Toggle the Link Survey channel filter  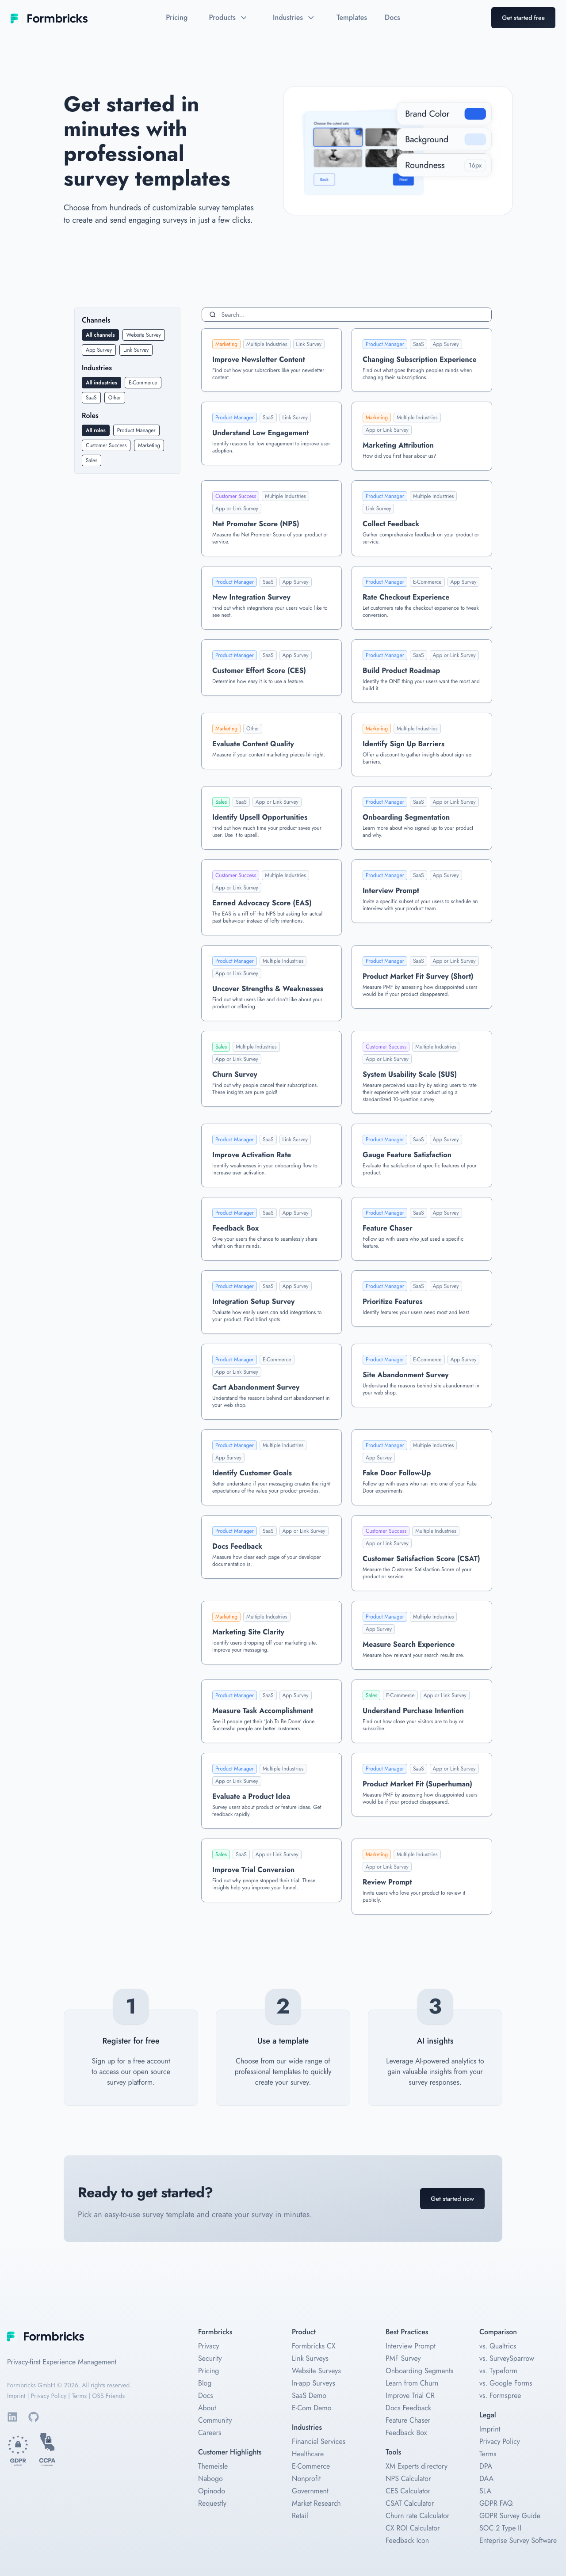tap(136, 350)
